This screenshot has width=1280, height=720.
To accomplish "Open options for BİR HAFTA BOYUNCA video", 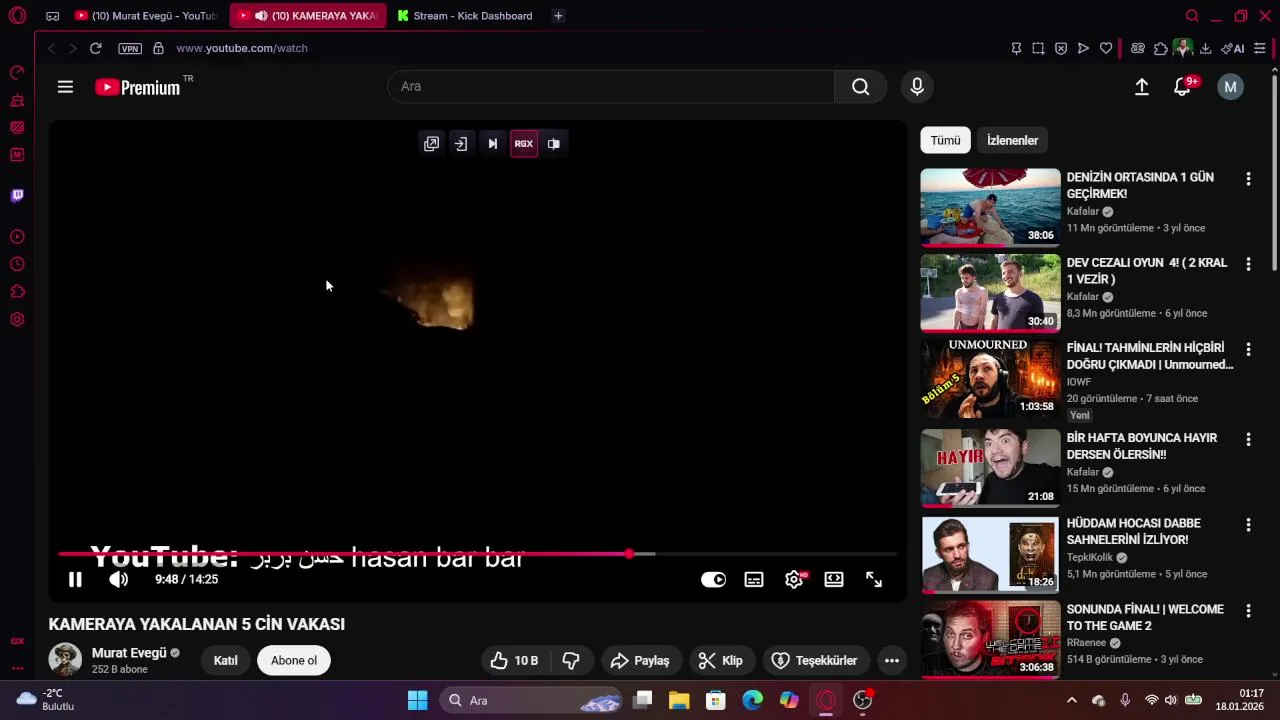I will click(1248, 440).
